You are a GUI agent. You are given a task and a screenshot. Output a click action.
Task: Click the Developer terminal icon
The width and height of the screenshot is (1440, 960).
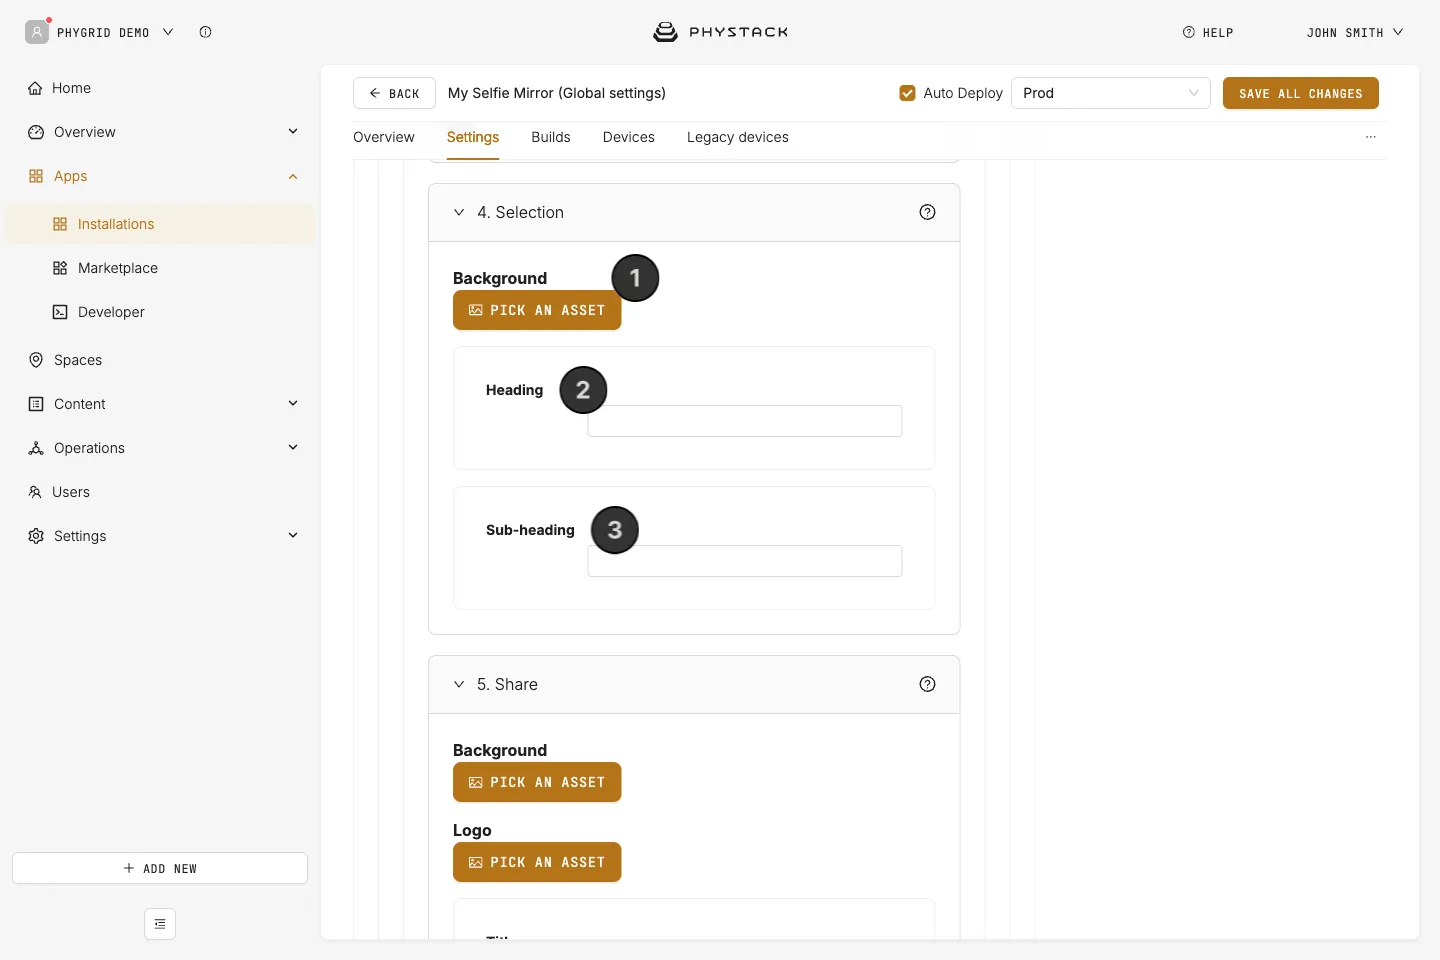pos(60,312)
